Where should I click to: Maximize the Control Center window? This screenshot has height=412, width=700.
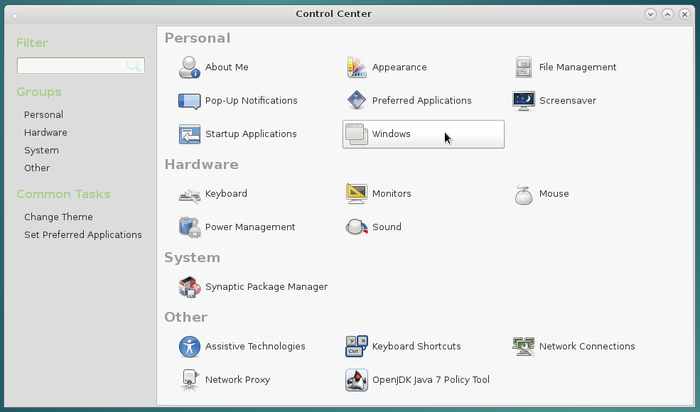(x=667, y=14)
